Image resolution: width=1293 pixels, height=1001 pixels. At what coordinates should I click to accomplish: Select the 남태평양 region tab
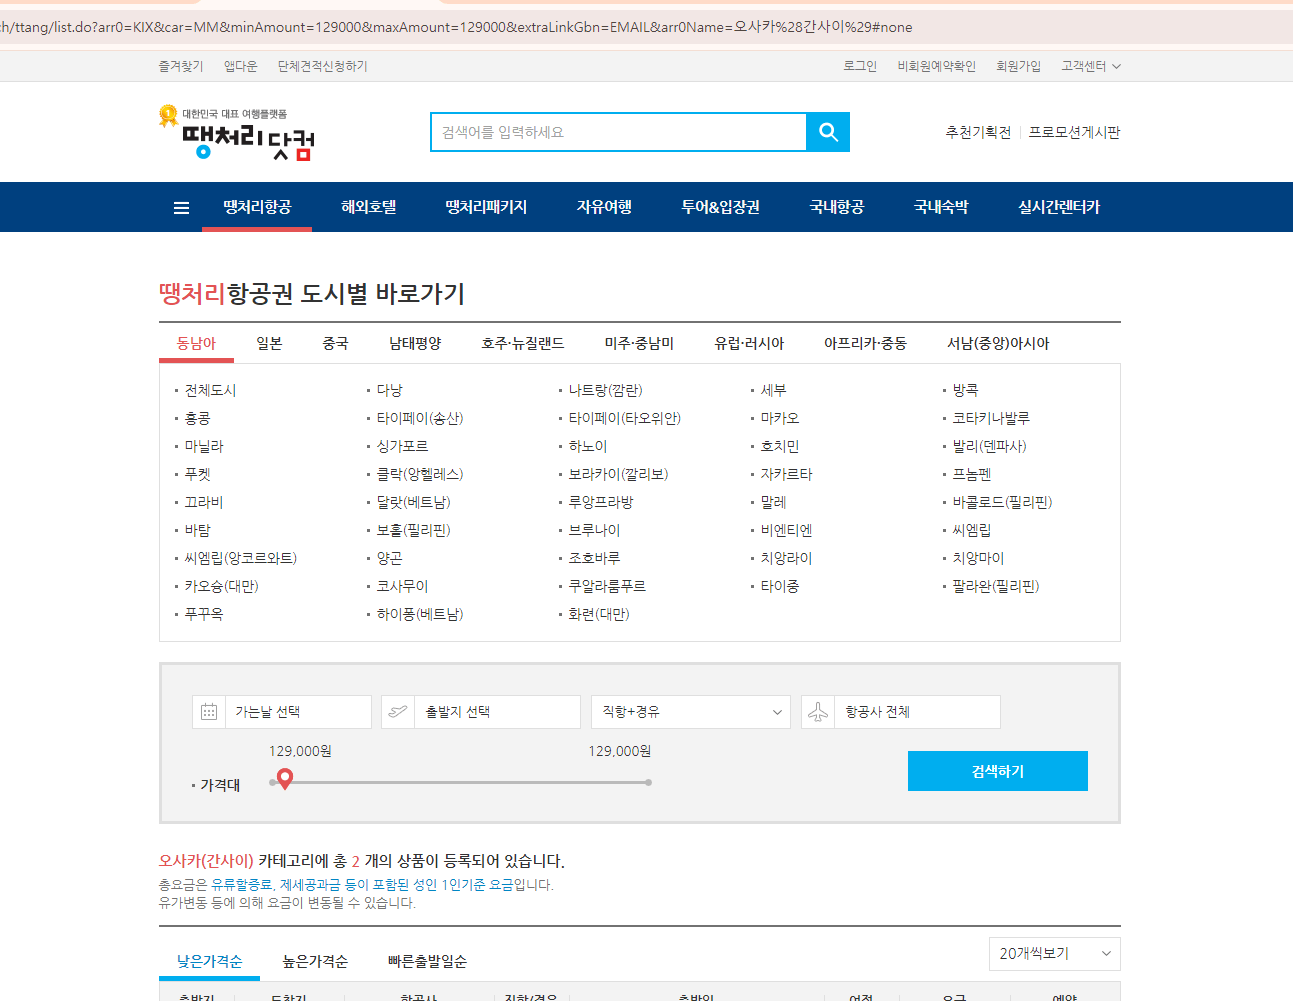pyautogui.click(x=415, y=343)
